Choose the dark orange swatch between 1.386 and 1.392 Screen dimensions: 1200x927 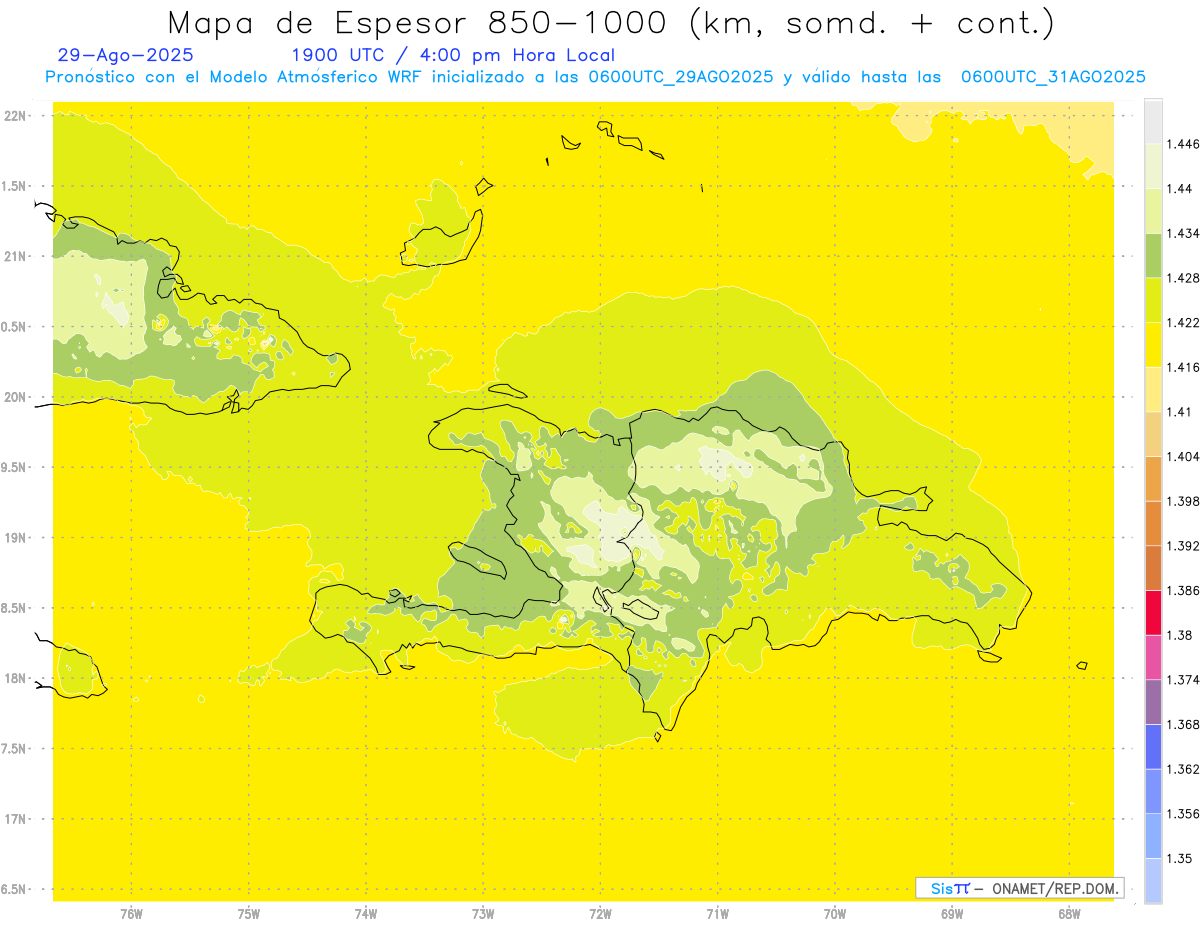click(x=1153, y=567)
